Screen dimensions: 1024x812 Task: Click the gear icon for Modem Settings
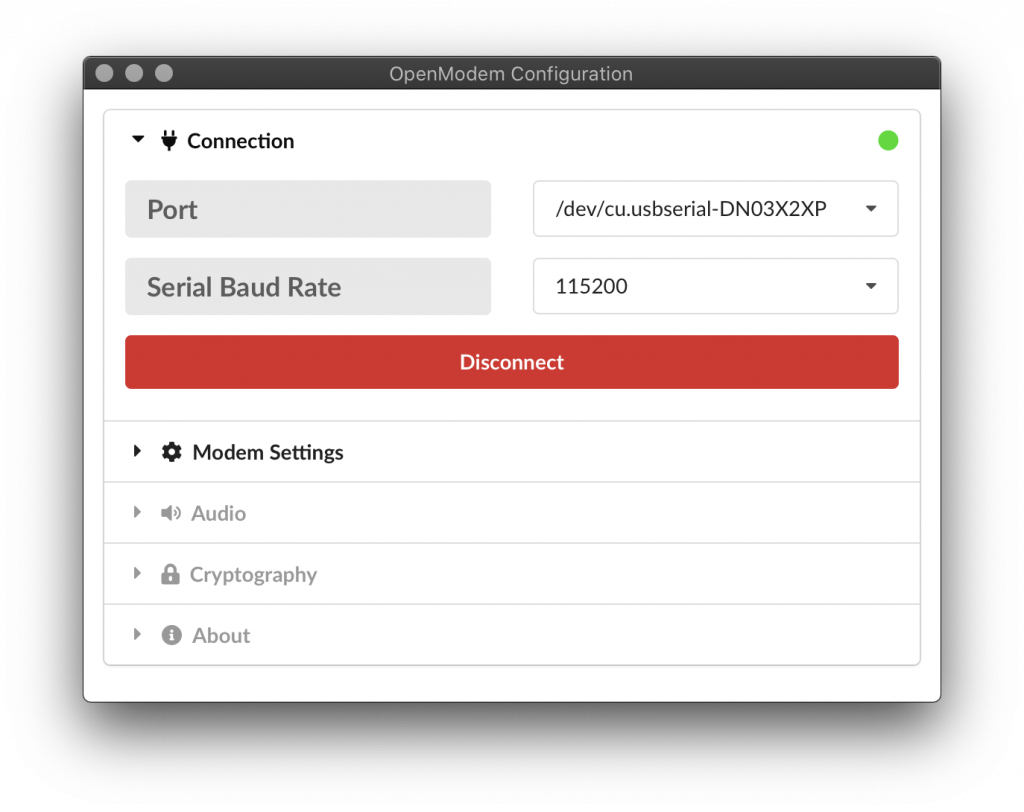tap(172, 452)
